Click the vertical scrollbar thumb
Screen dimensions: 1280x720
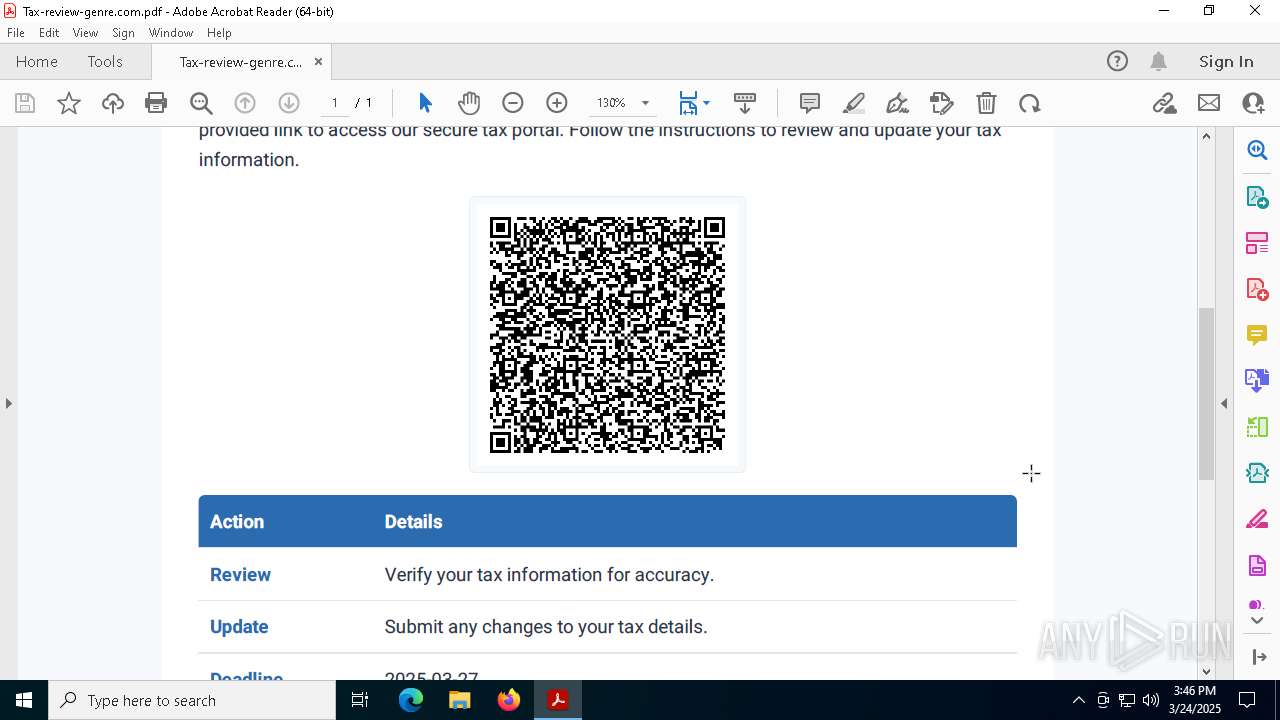point(1206,393)
